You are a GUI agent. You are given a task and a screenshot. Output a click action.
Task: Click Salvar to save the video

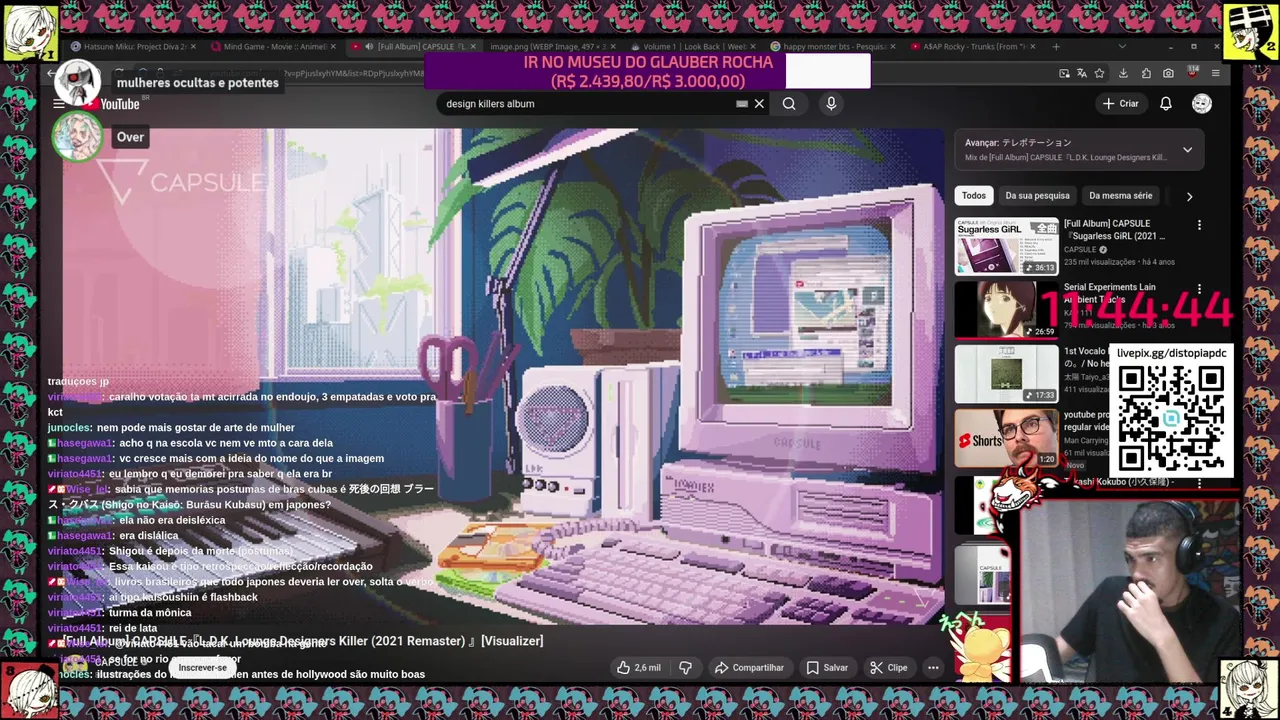[x=827, y=667]
